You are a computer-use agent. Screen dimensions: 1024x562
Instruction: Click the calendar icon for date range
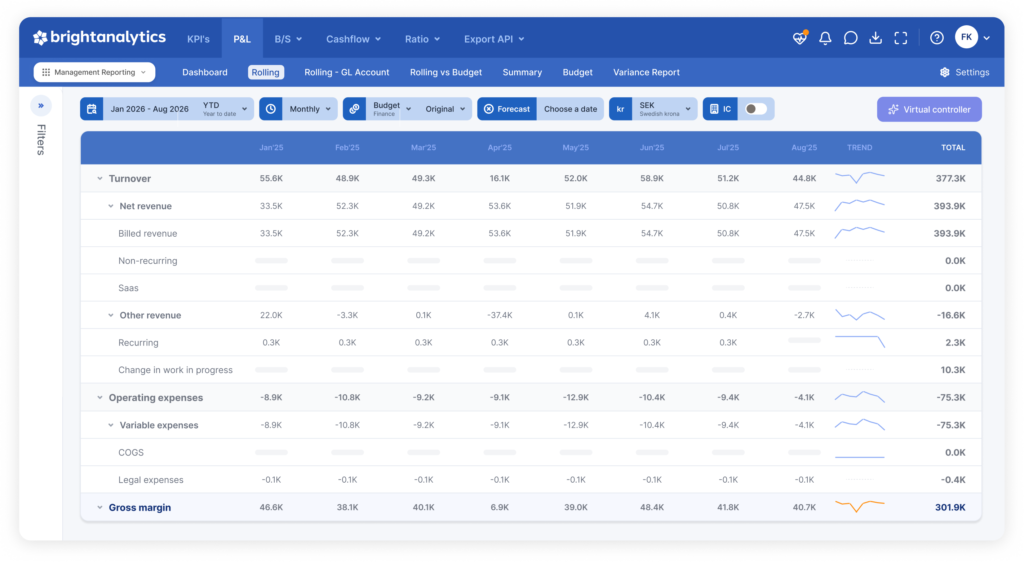click(92, 109)
